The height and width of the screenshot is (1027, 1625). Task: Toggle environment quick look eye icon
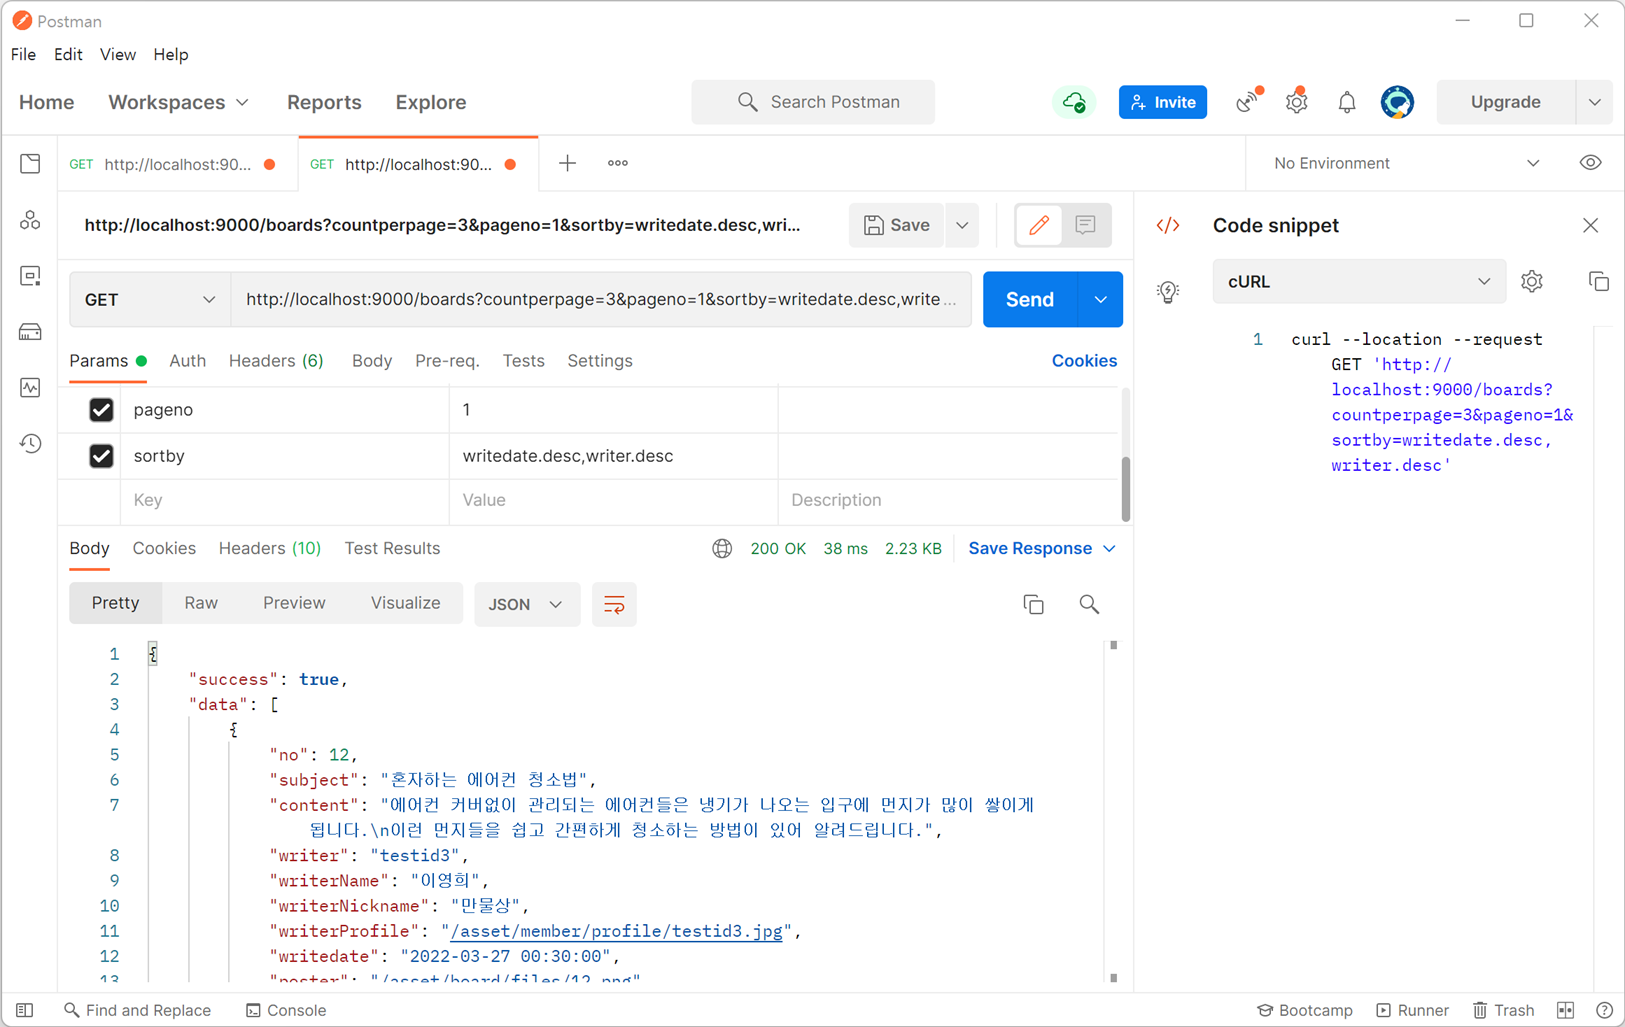click(x=1590, y=163)
